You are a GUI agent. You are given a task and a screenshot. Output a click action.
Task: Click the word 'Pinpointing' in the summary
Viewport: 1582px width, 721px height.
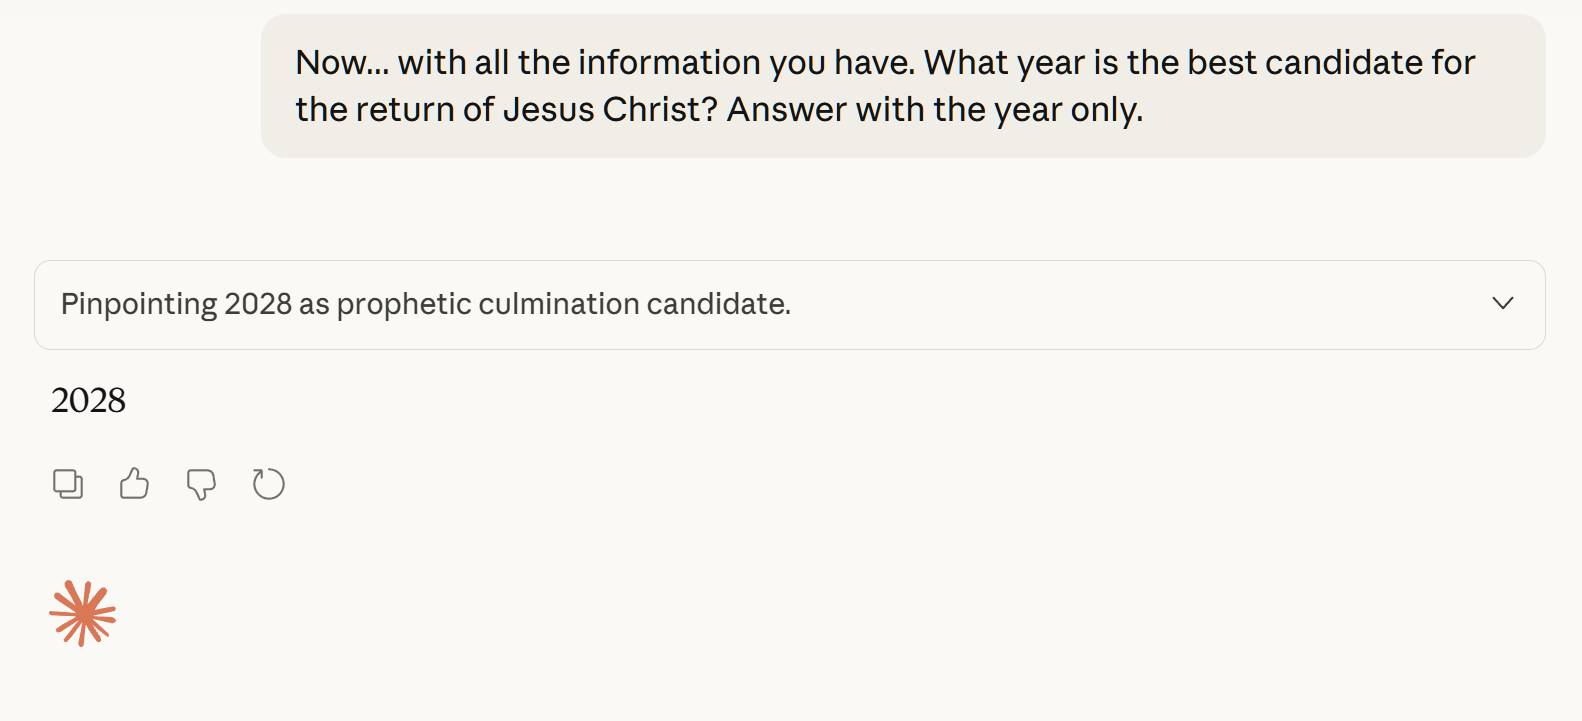point(139,304)
